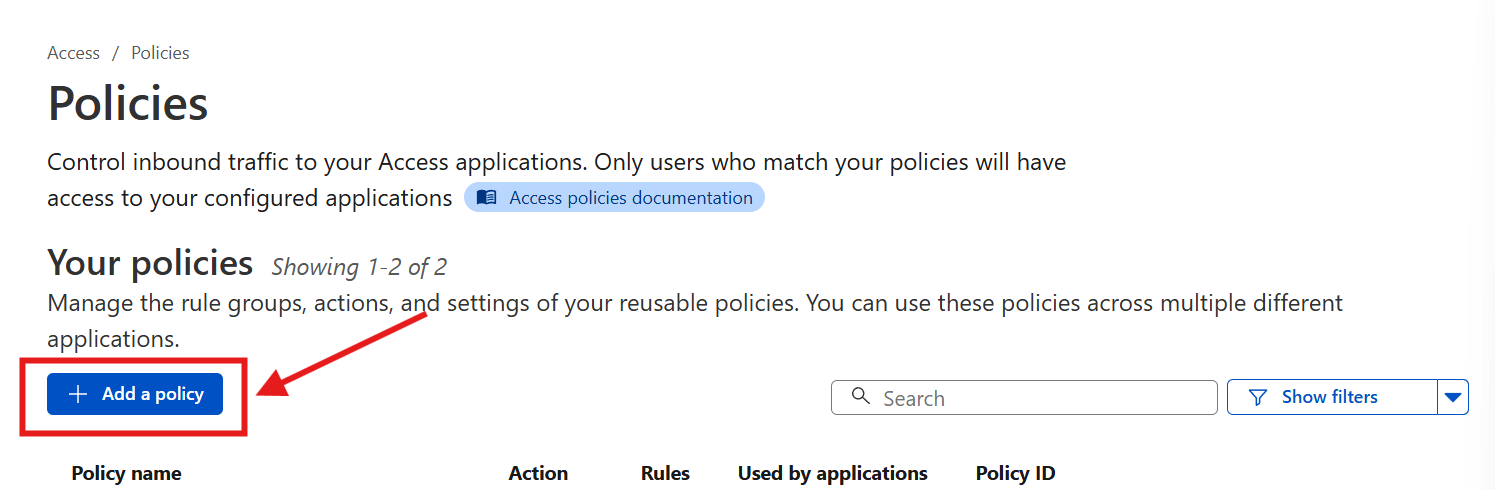This screenshot has width=1495, height=490.
Task: Click the Policy ID column header
Action: (x=1015, y=473)
